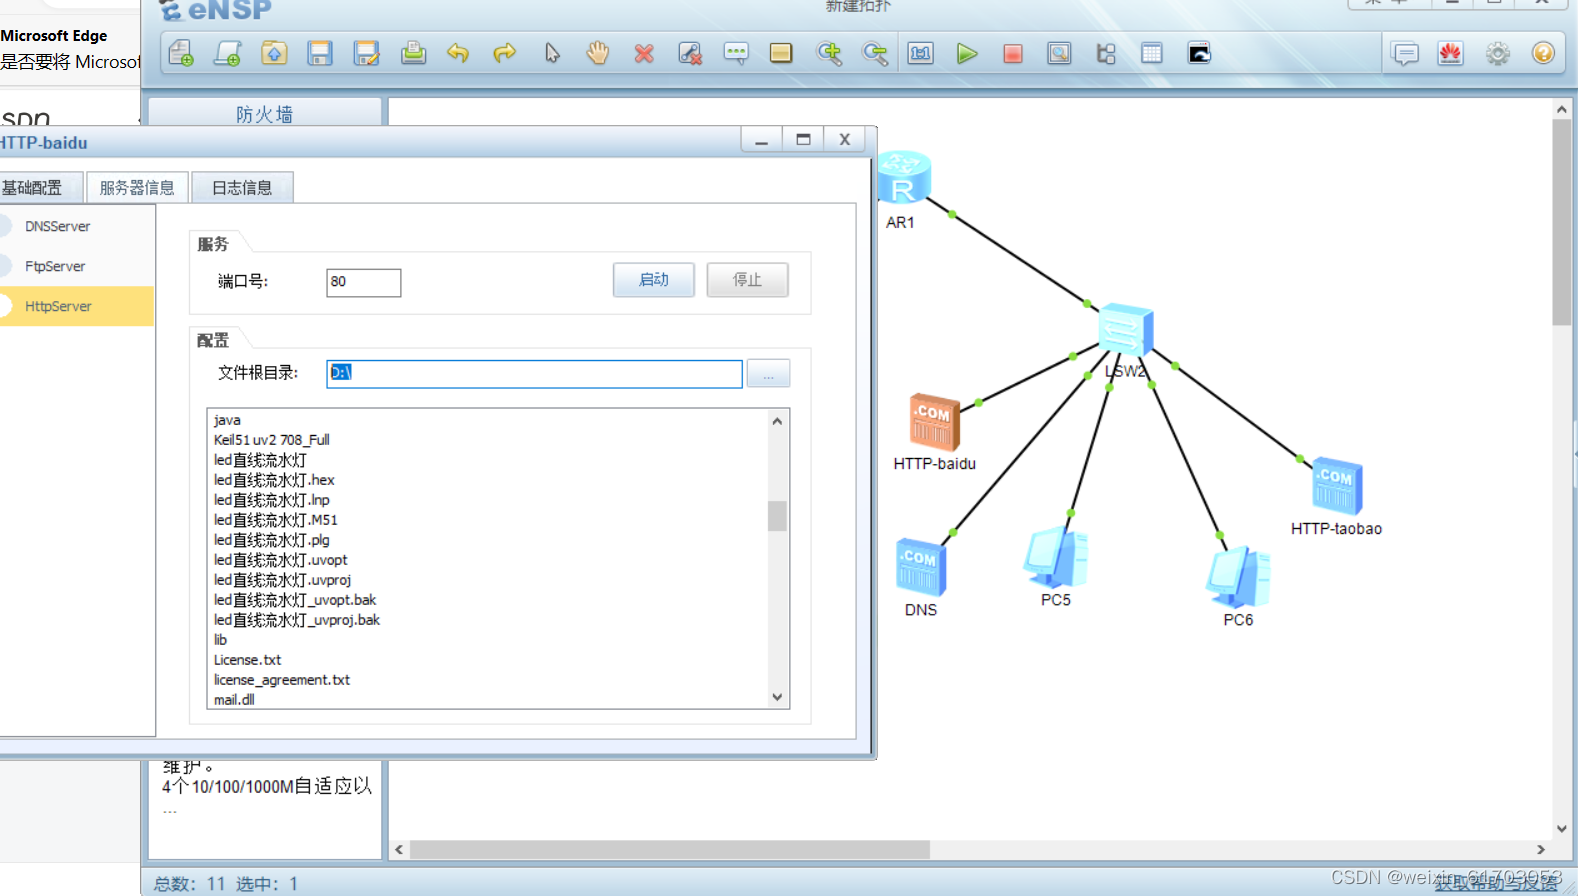The width and height of the screenshot is (1578, 896).
Task: Open settings with the gear icon
Action: point(1497,53)
